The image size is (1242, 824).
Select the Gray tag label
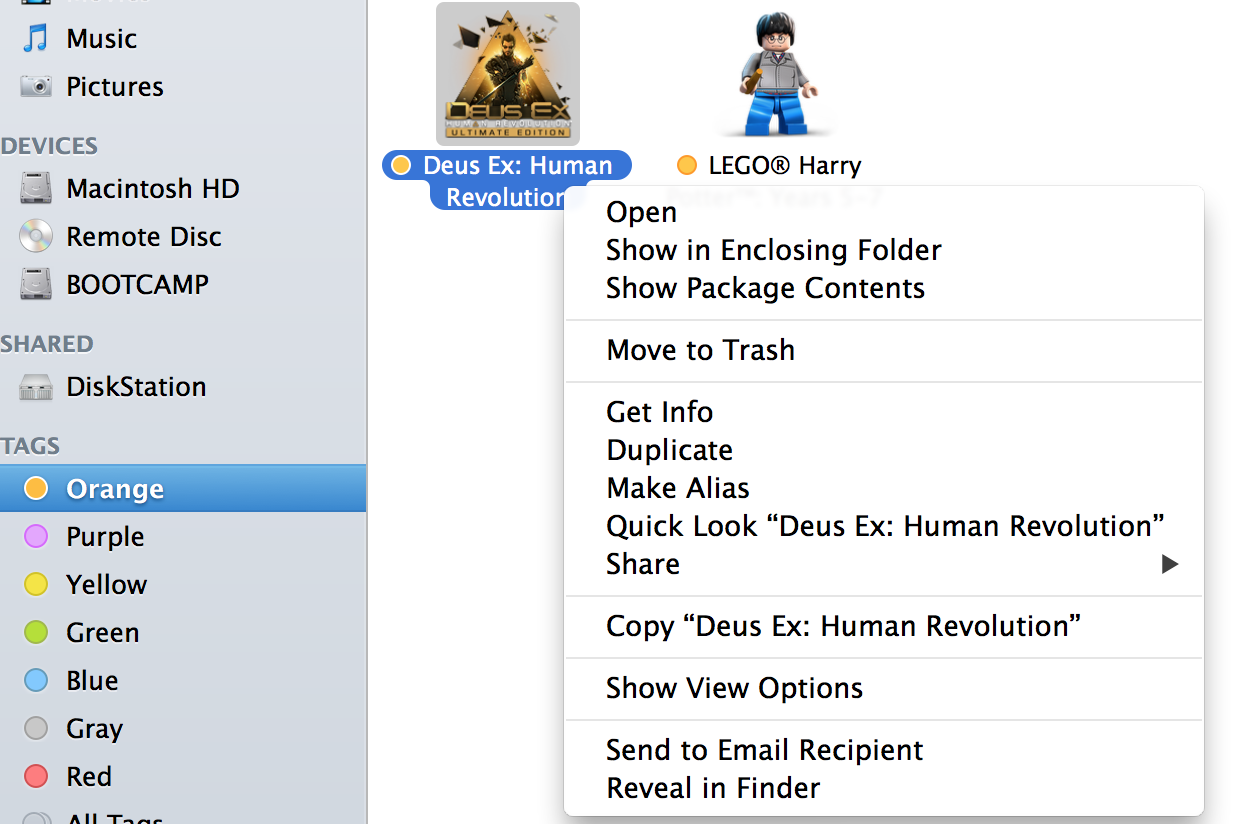[x=94, y=729]
